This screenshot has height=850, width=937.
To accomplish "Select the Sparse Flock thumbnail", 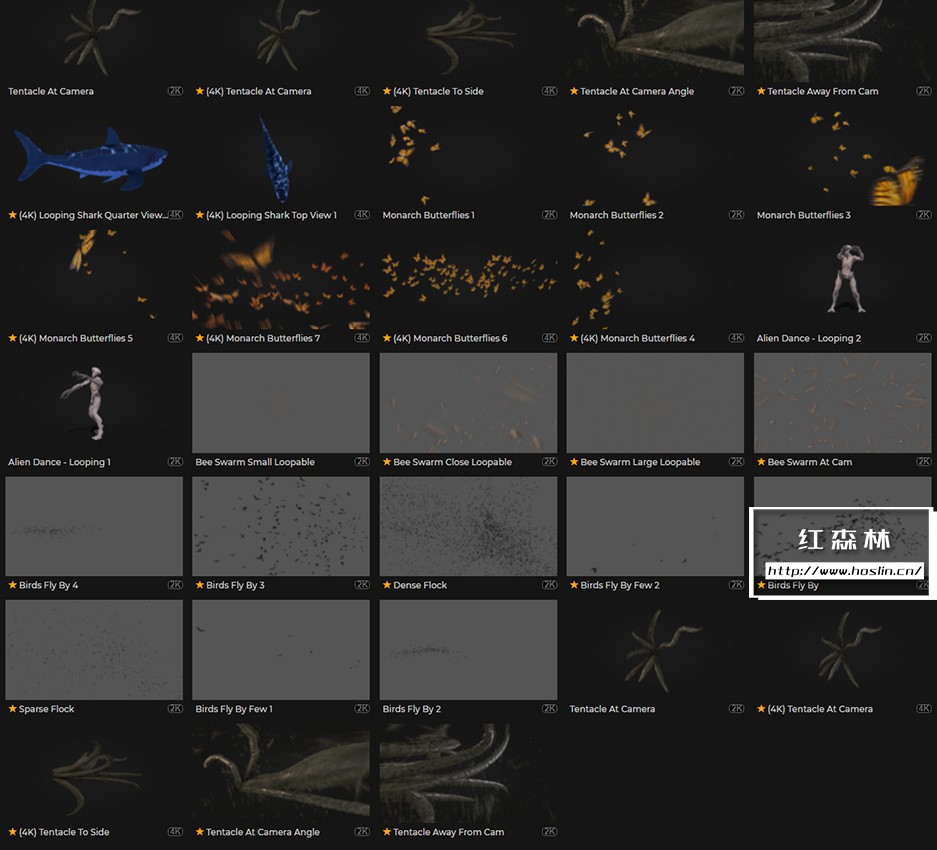I will pyautogui.click(x=94, y=650).
